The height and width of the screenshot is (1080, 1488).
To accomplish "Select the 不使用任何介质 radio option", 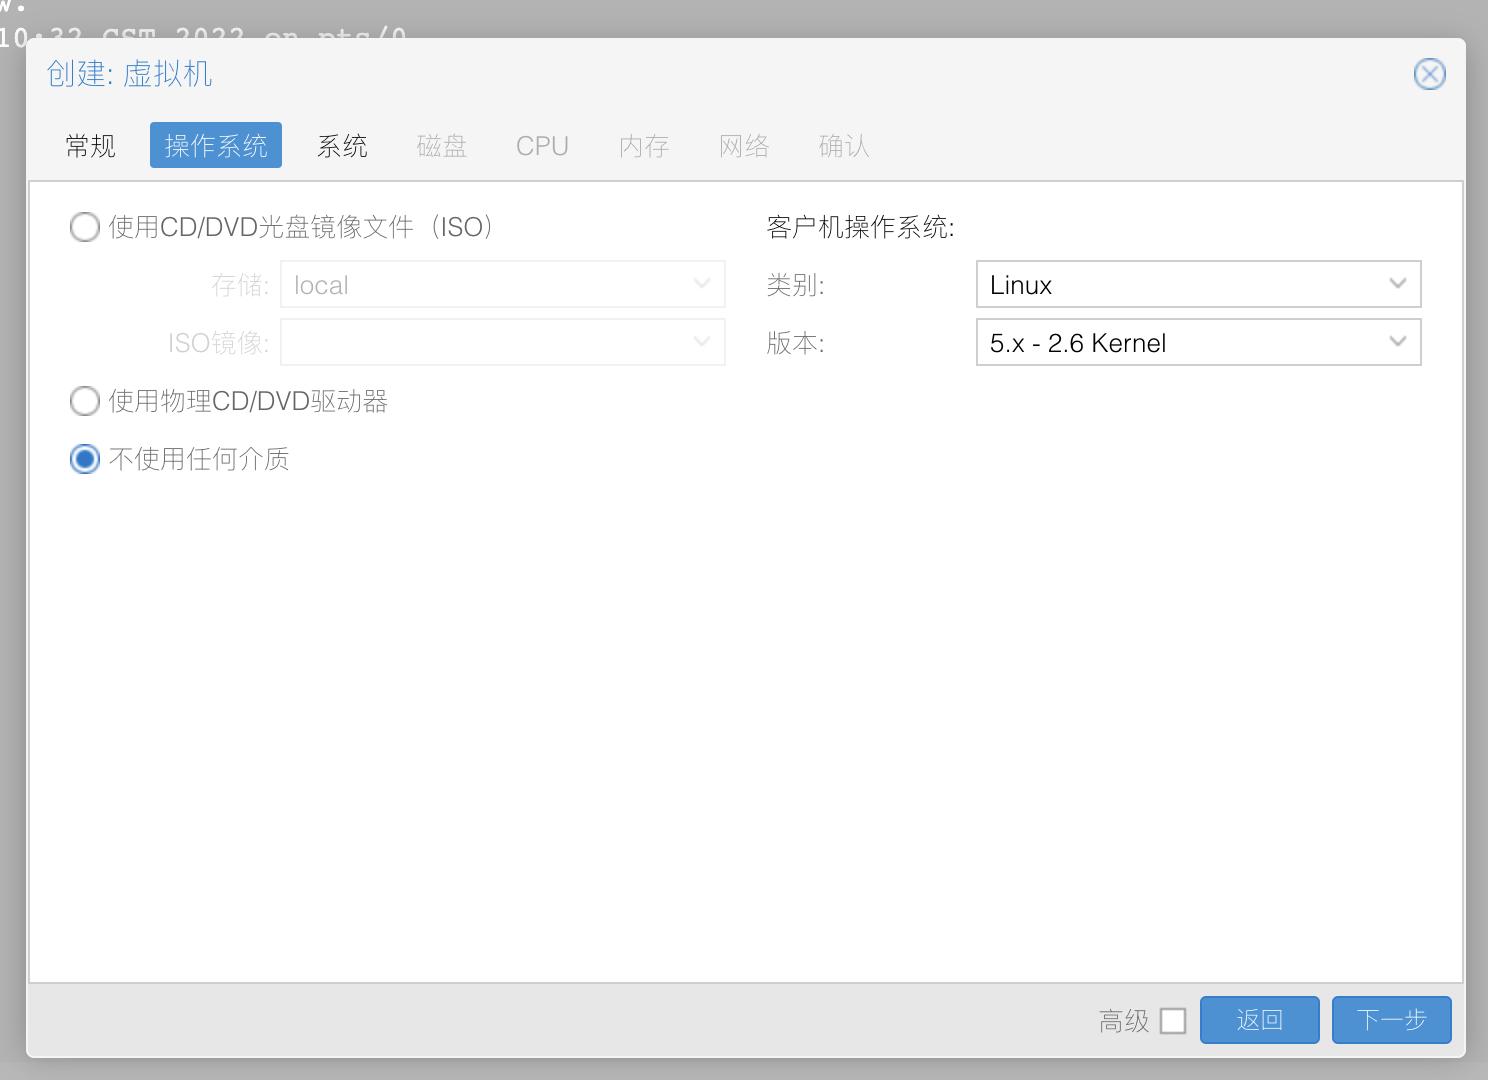I will click(x=85, y=459).
